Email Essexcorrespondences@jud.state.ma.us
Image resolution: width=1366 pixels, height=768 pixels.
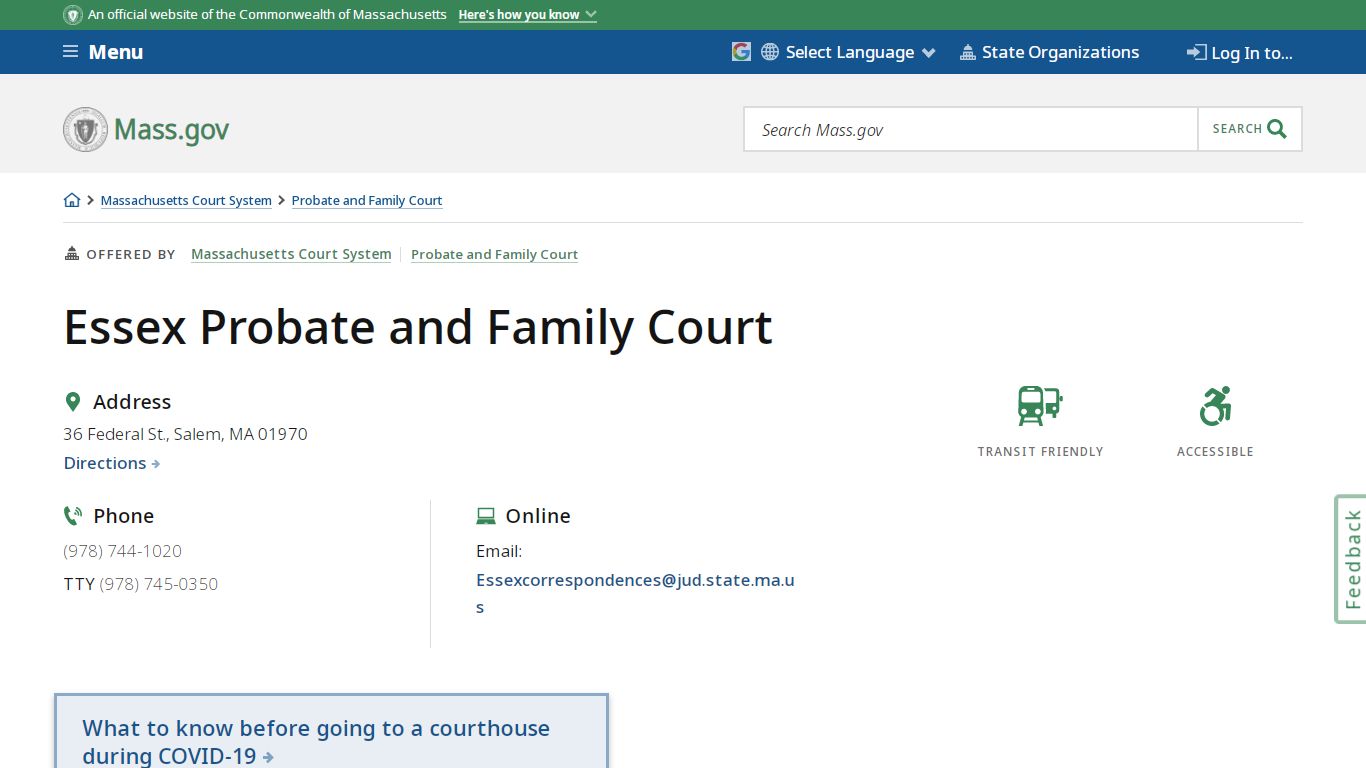pyautogui.click(x=636, y=593)
